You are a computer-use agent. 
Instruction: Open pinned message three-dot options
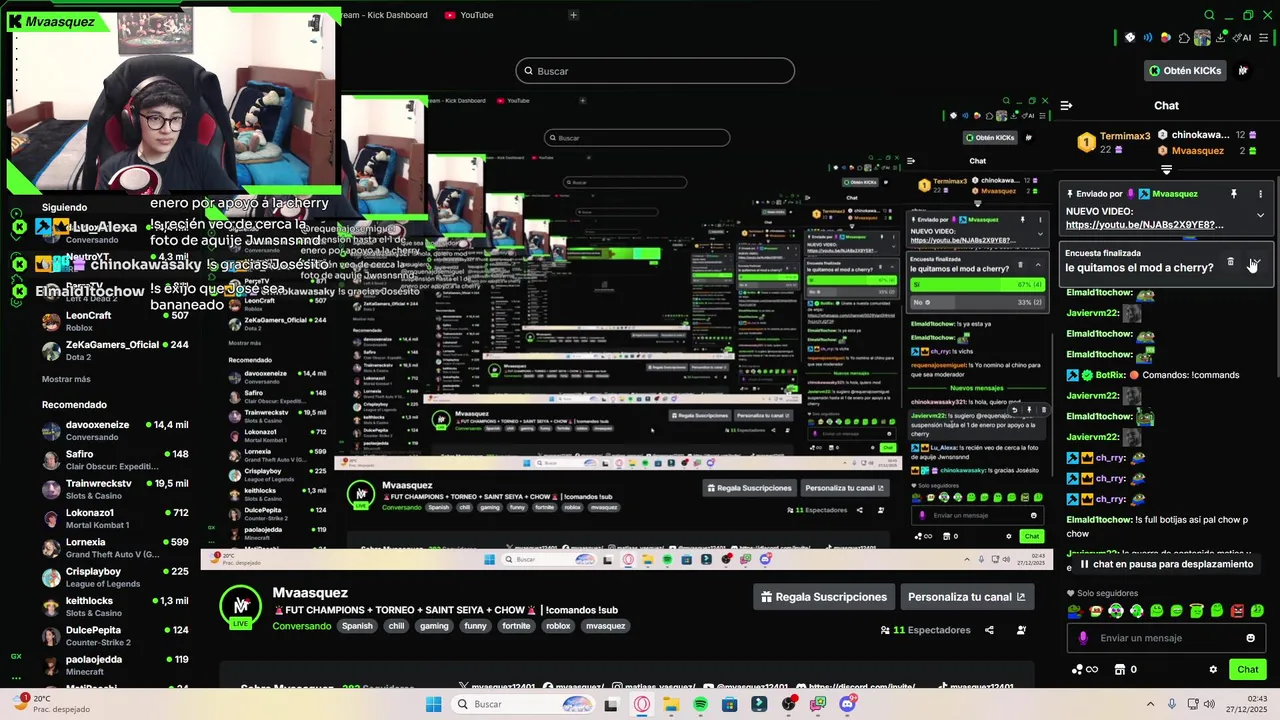coord(1260,194)
